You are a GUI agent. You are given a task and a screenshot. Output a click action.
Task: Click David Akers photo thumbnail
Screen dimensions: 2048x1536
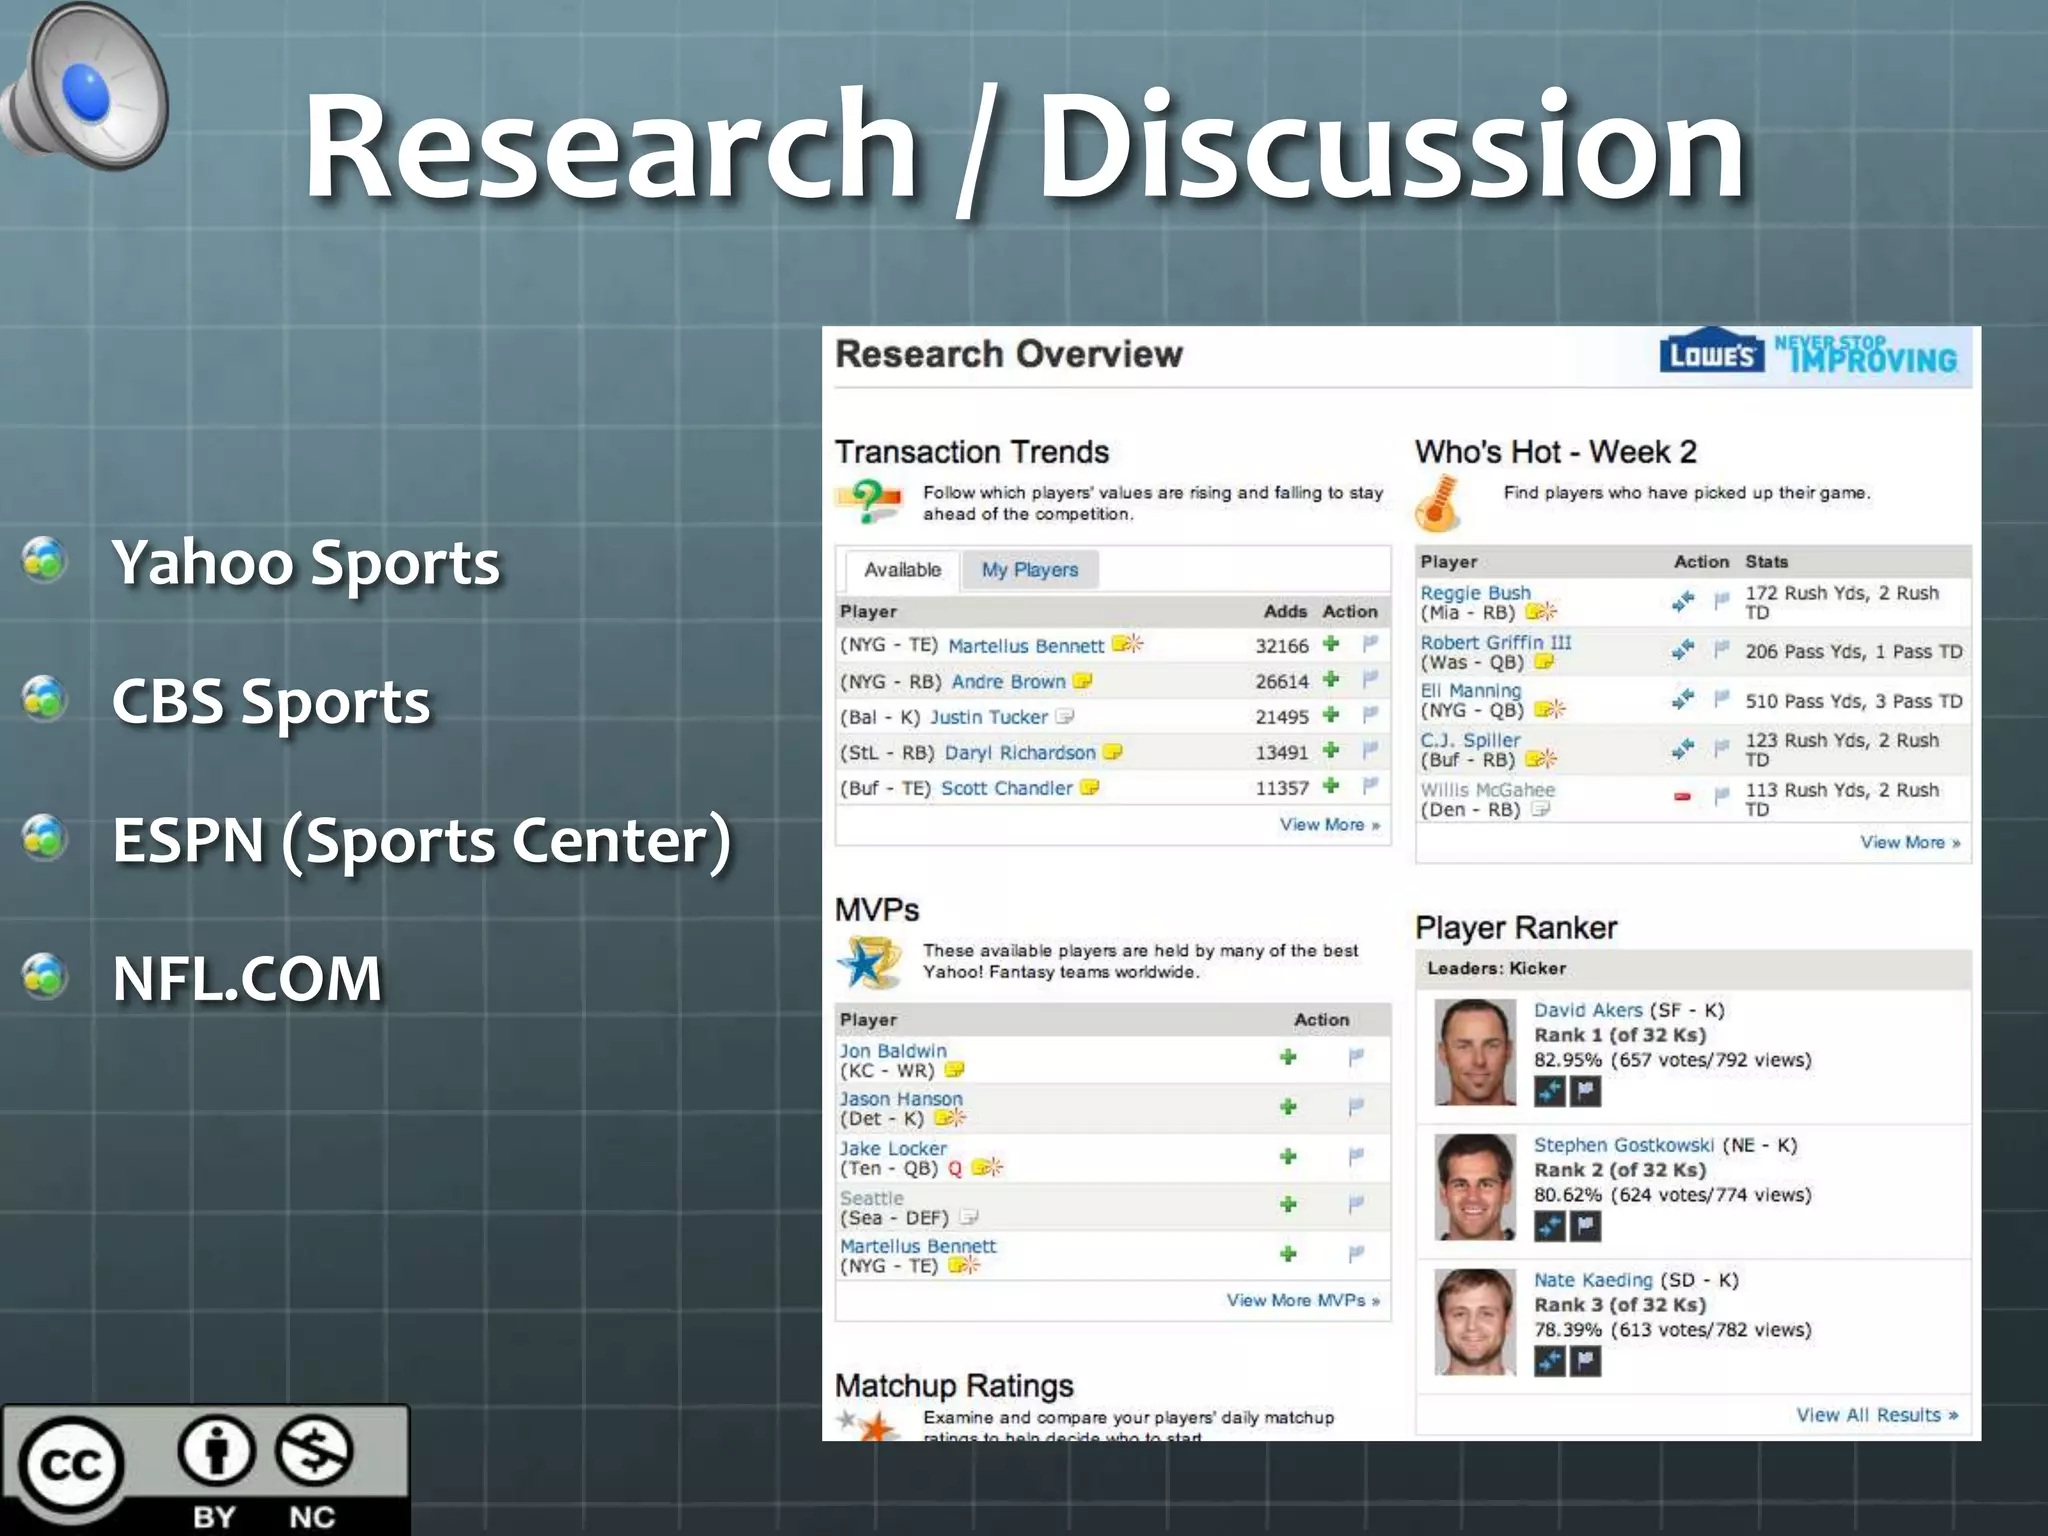(x=1474, y=1052)
